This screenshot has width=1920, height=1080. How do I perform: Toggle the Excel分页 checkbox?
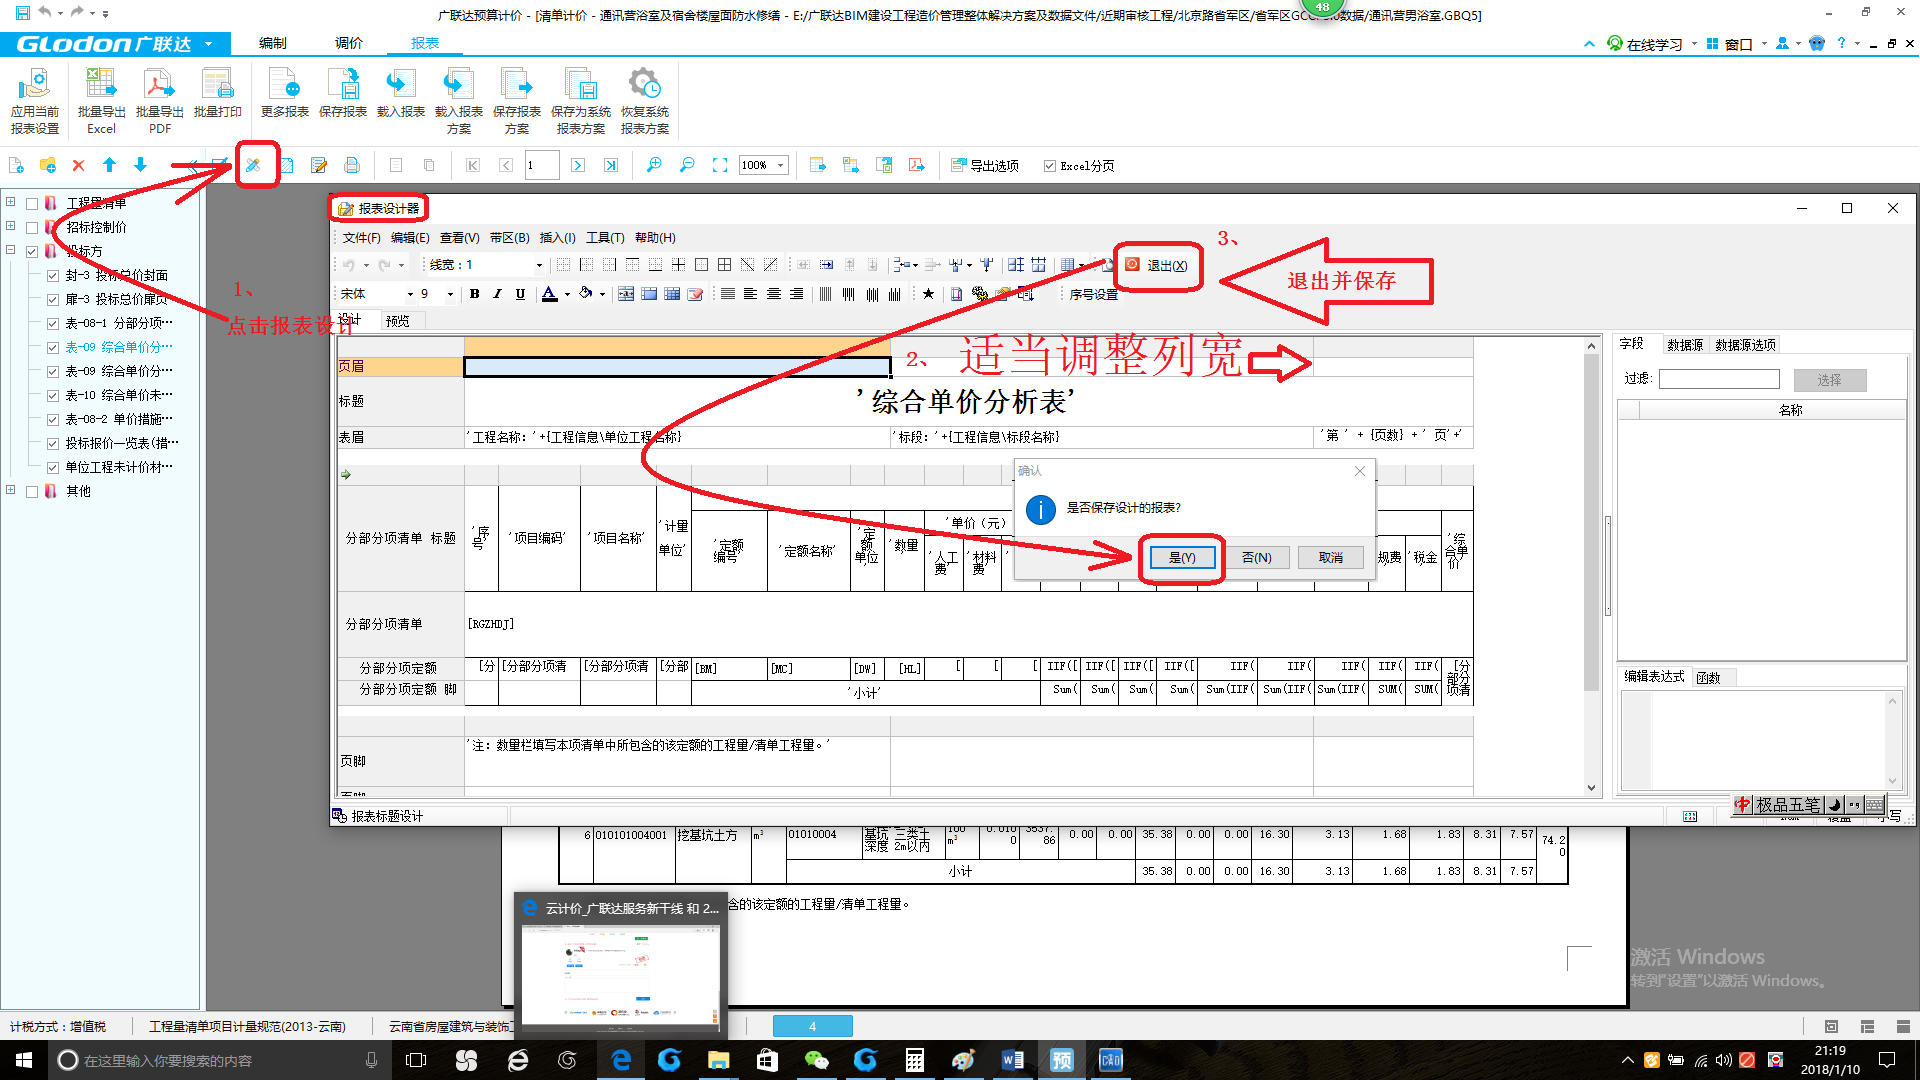1049,166
